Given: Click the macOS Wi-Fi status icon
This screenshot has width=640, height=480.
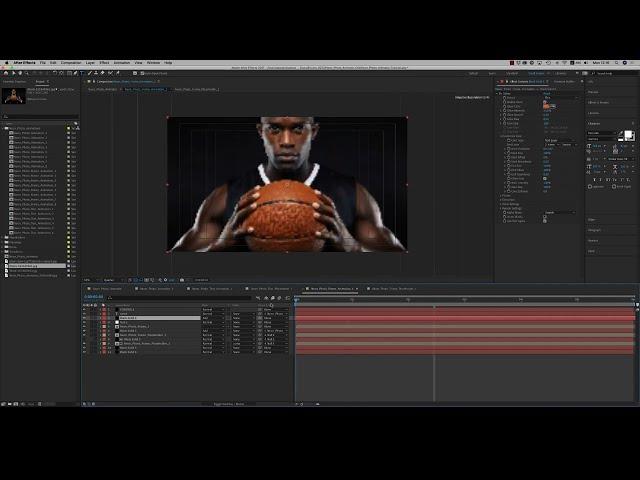Looking at the screenshot, I should click(564, 63).
